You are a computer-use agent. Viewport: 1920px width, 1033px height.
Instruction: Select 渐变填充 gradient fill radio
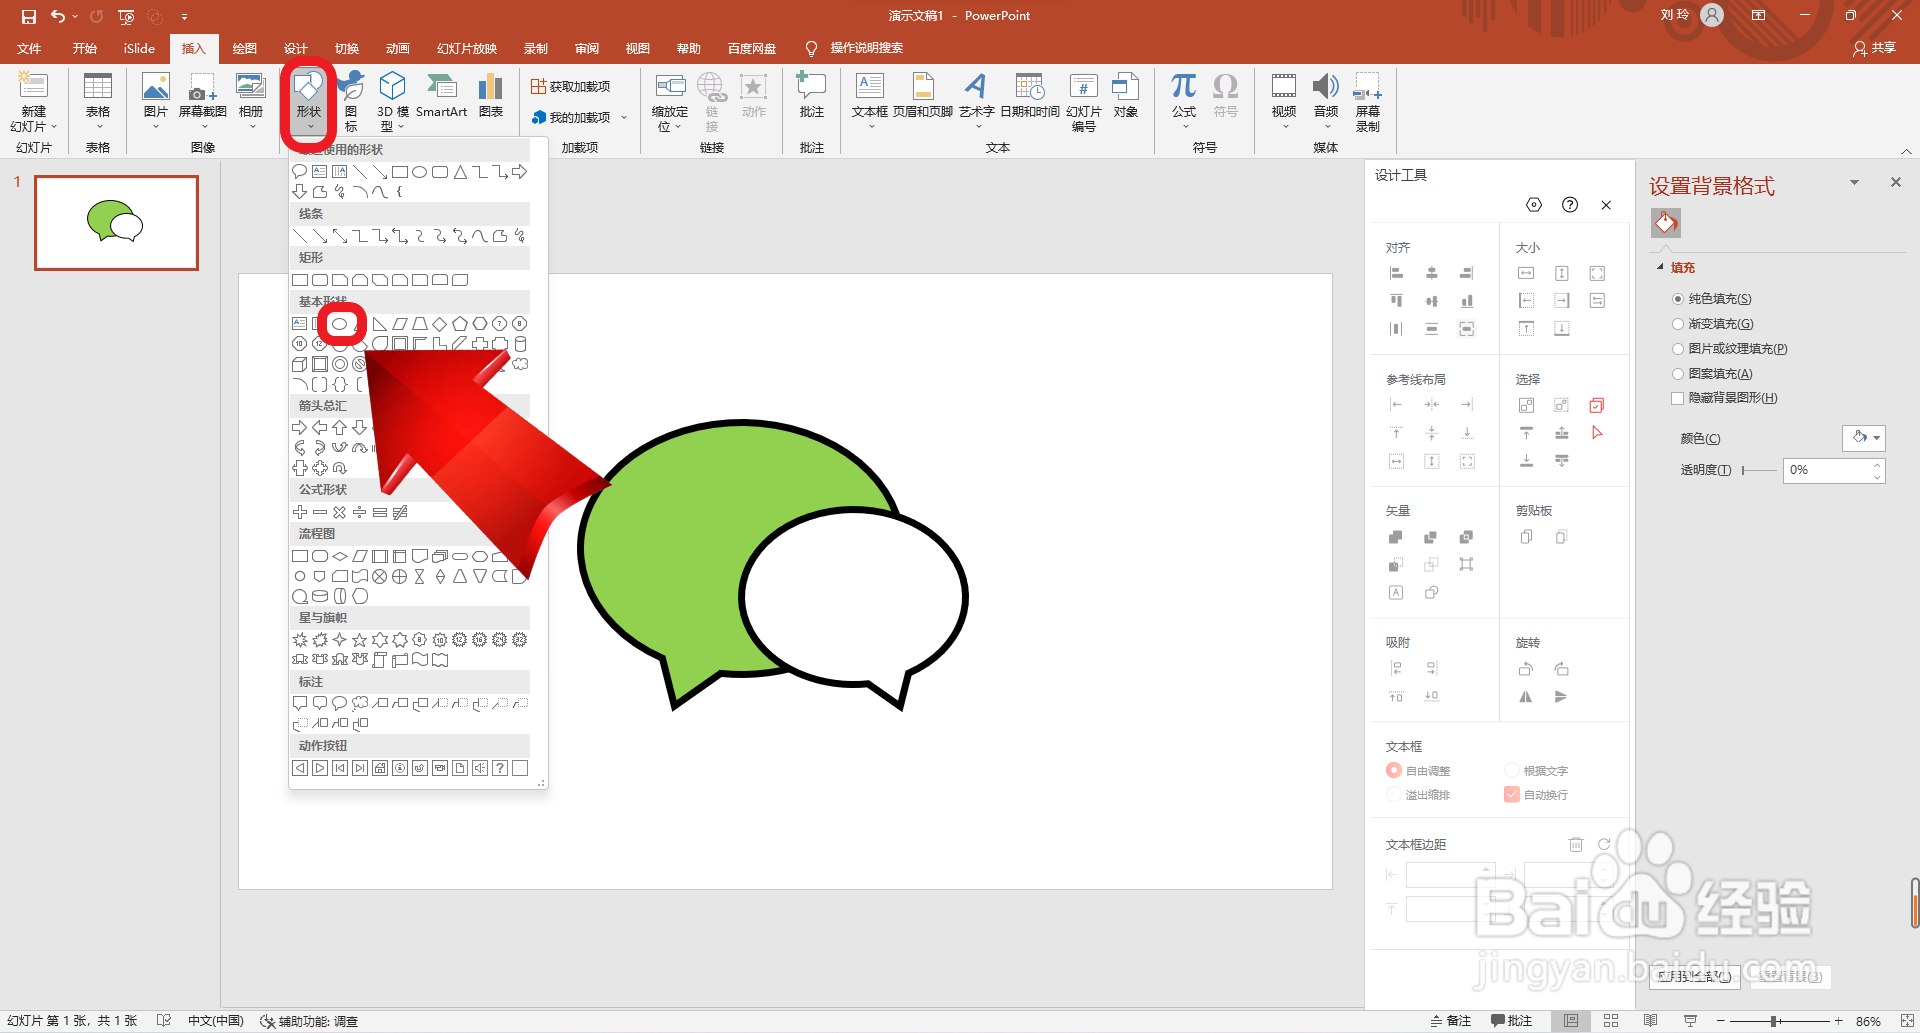point(1678,324)
